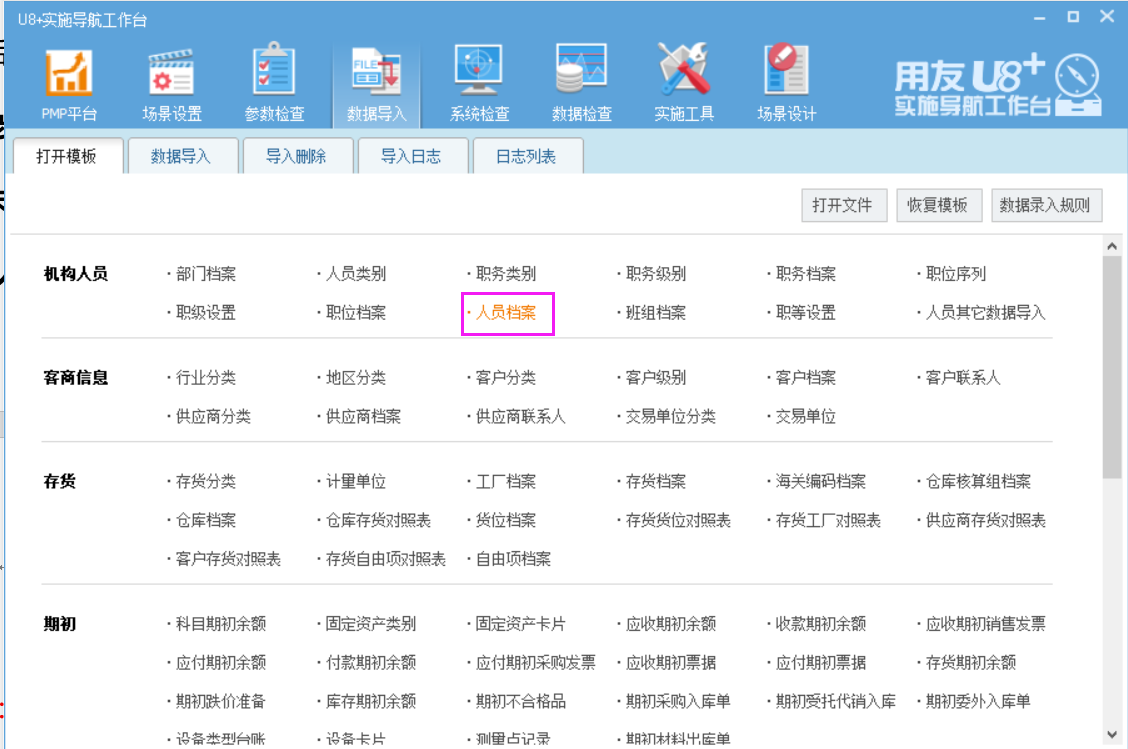1128x749 pixels.
Task: Open the 部门档案 template link
Action: (x=206, y=274)
